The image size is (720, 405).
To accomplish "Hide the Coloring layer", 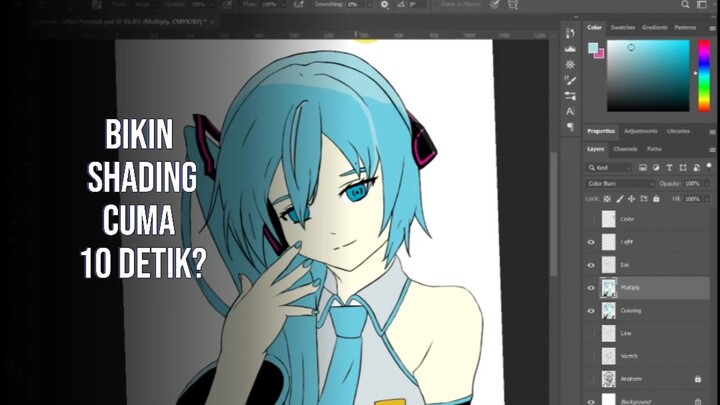I will point(591,311).
